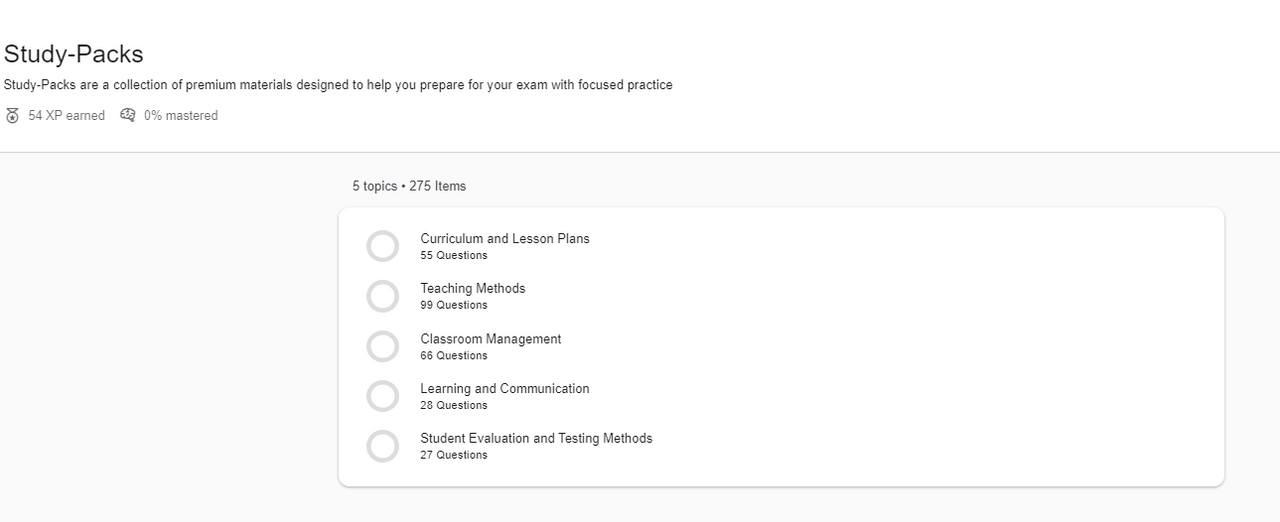Image resolution: width=1280 pixels, height=522 pixels.
Task: Click the Study-Packs page heading
Action: coord(74,54)
